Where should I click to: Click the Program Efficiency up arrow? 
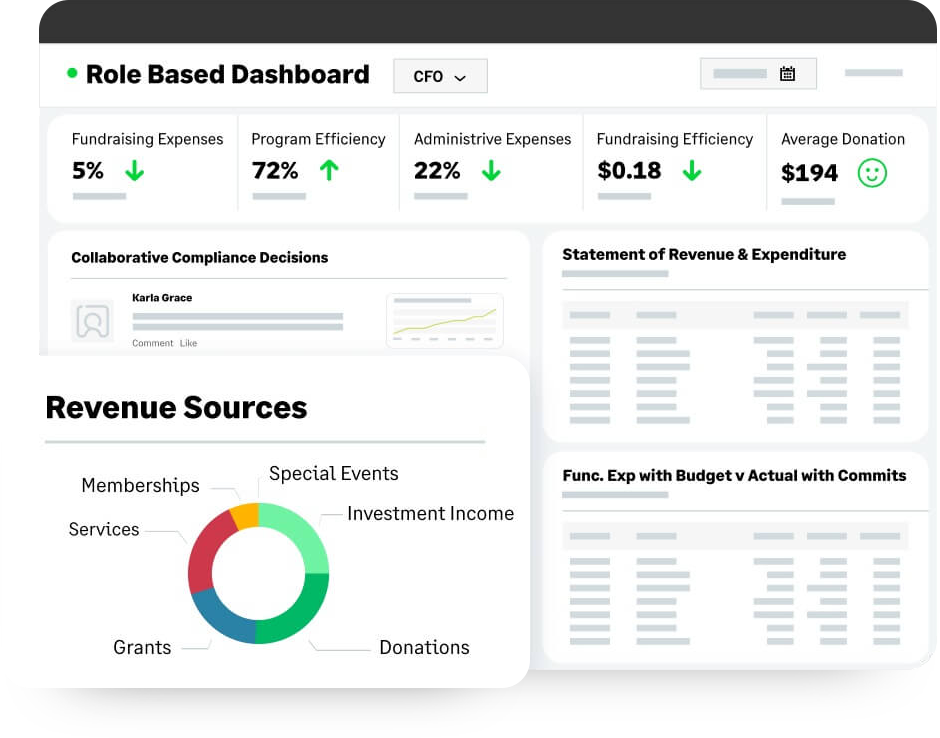[x=329, y=170]
